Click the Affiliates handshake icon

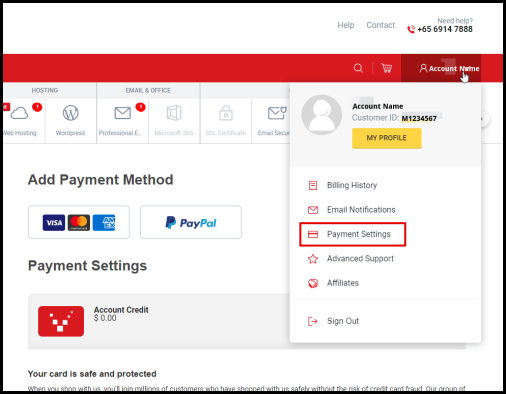[x=313, y=283]
